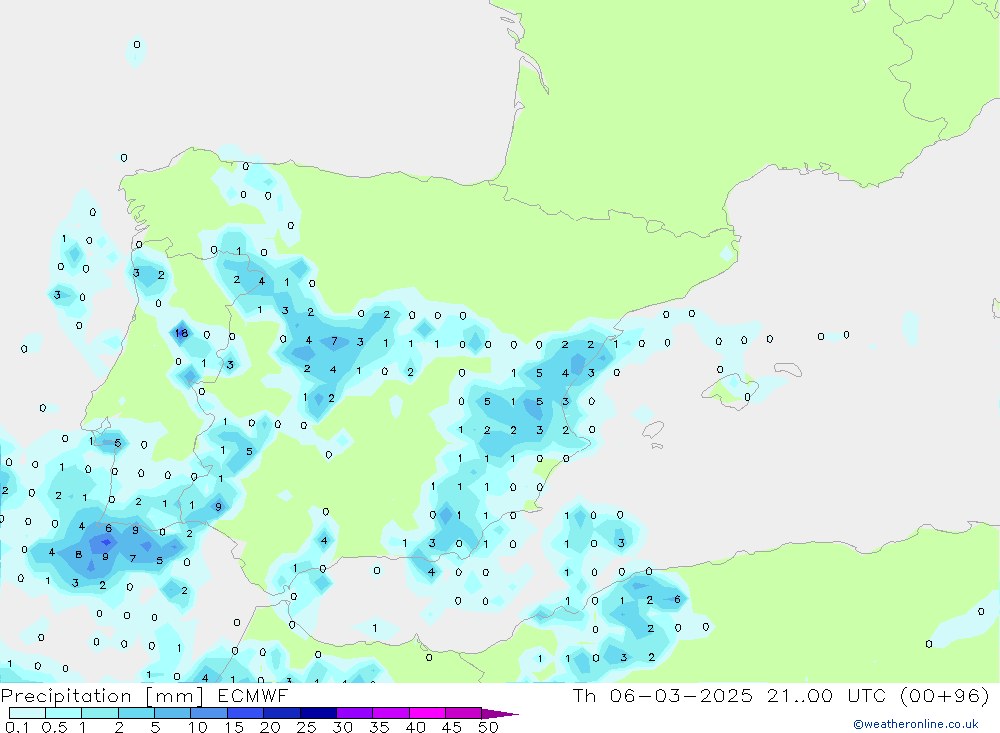Click the 0.1–0.5 mm legend color swatch

(27, 713)
